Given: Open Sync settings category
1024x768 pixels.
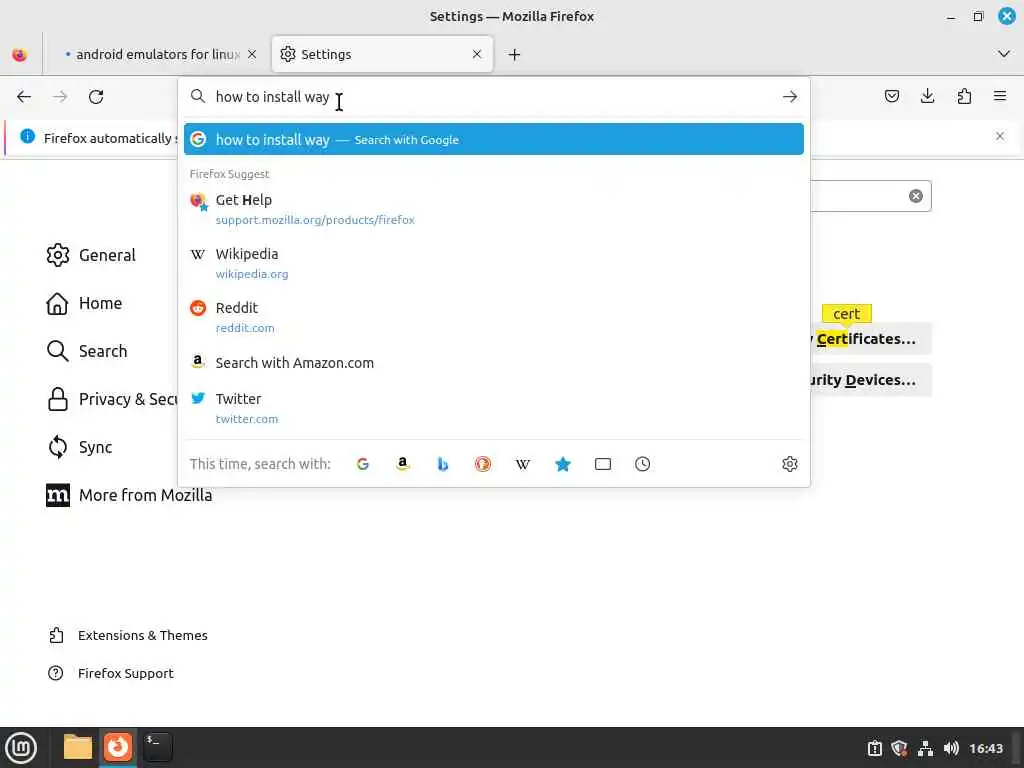Looking at the screenshot, I should coord(80,447).
